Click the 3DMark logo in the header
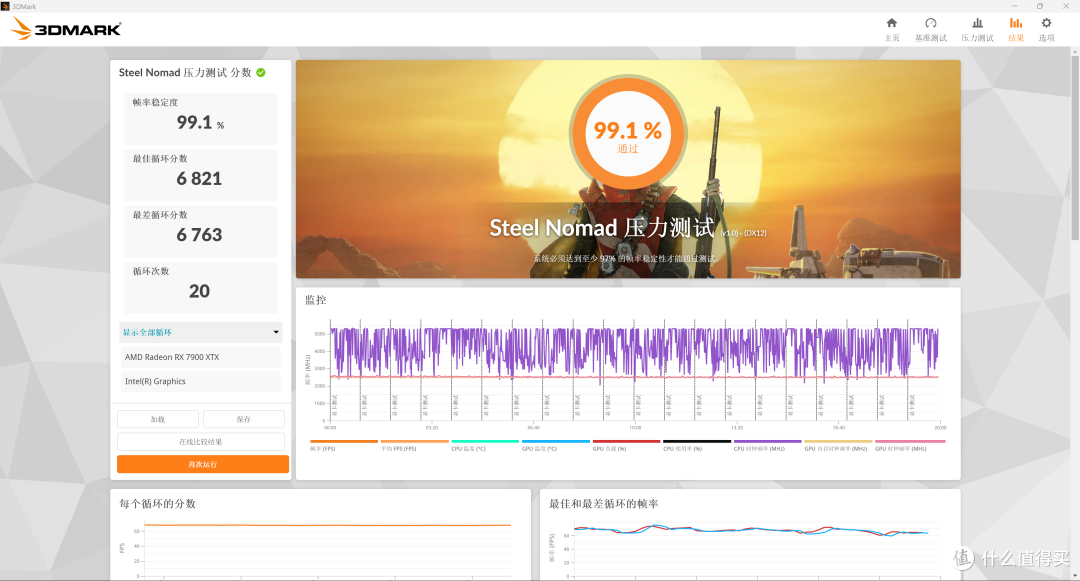The image size is (1080, 581). pos(67,29)
